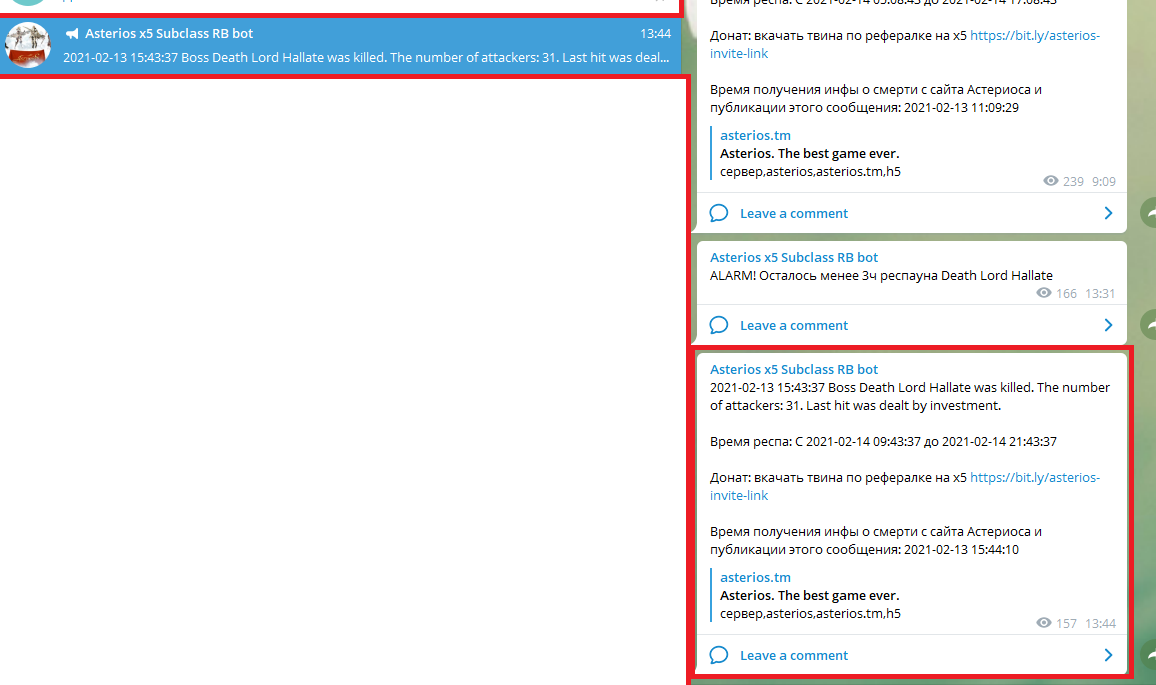Screen dimensions: 1156x685
Task: Expand comments chevron on the 13:44 post
Action: (x=1108, y=655)
